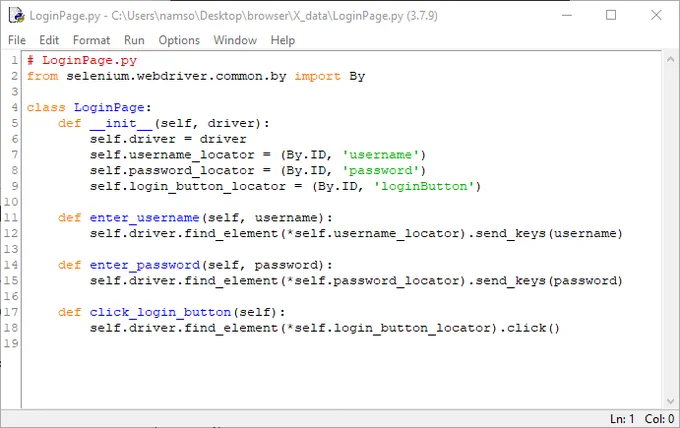Viewport: 680px width, 428px height.
Task: Maximize the LoginPage.py window
Action: click(611, 15)
